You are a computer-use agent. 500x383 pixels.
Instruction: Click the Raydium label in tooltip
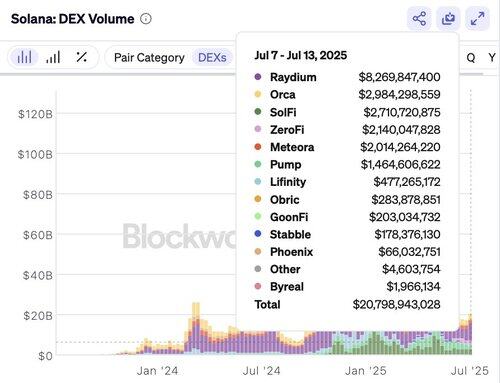[x=293, y=77]
